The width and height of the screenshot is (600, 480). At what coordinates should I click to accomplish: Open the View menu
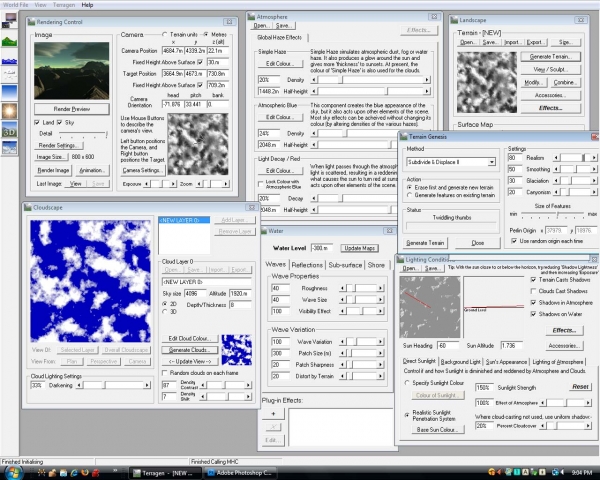click(41, 5)
